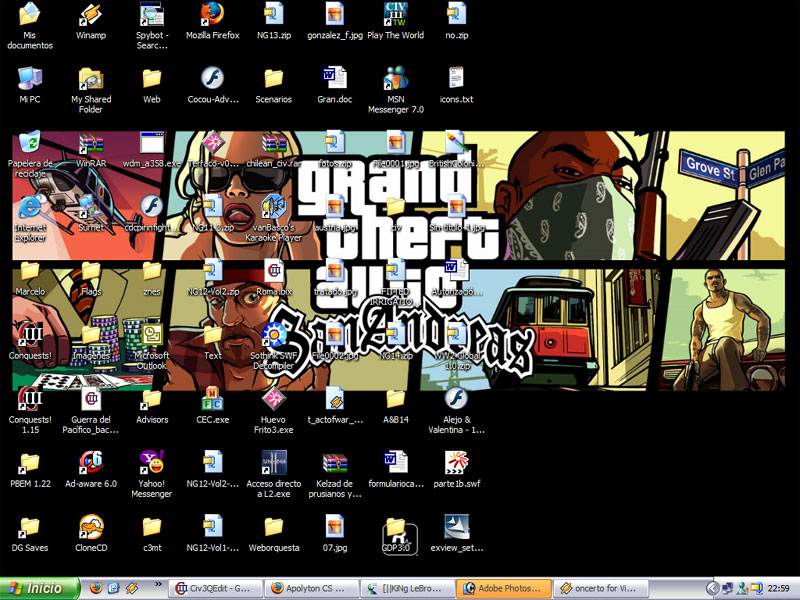Switch to Apolyton CS taskbar window
The height and width of the screenshot is (600, 800).
pos(310,589)
